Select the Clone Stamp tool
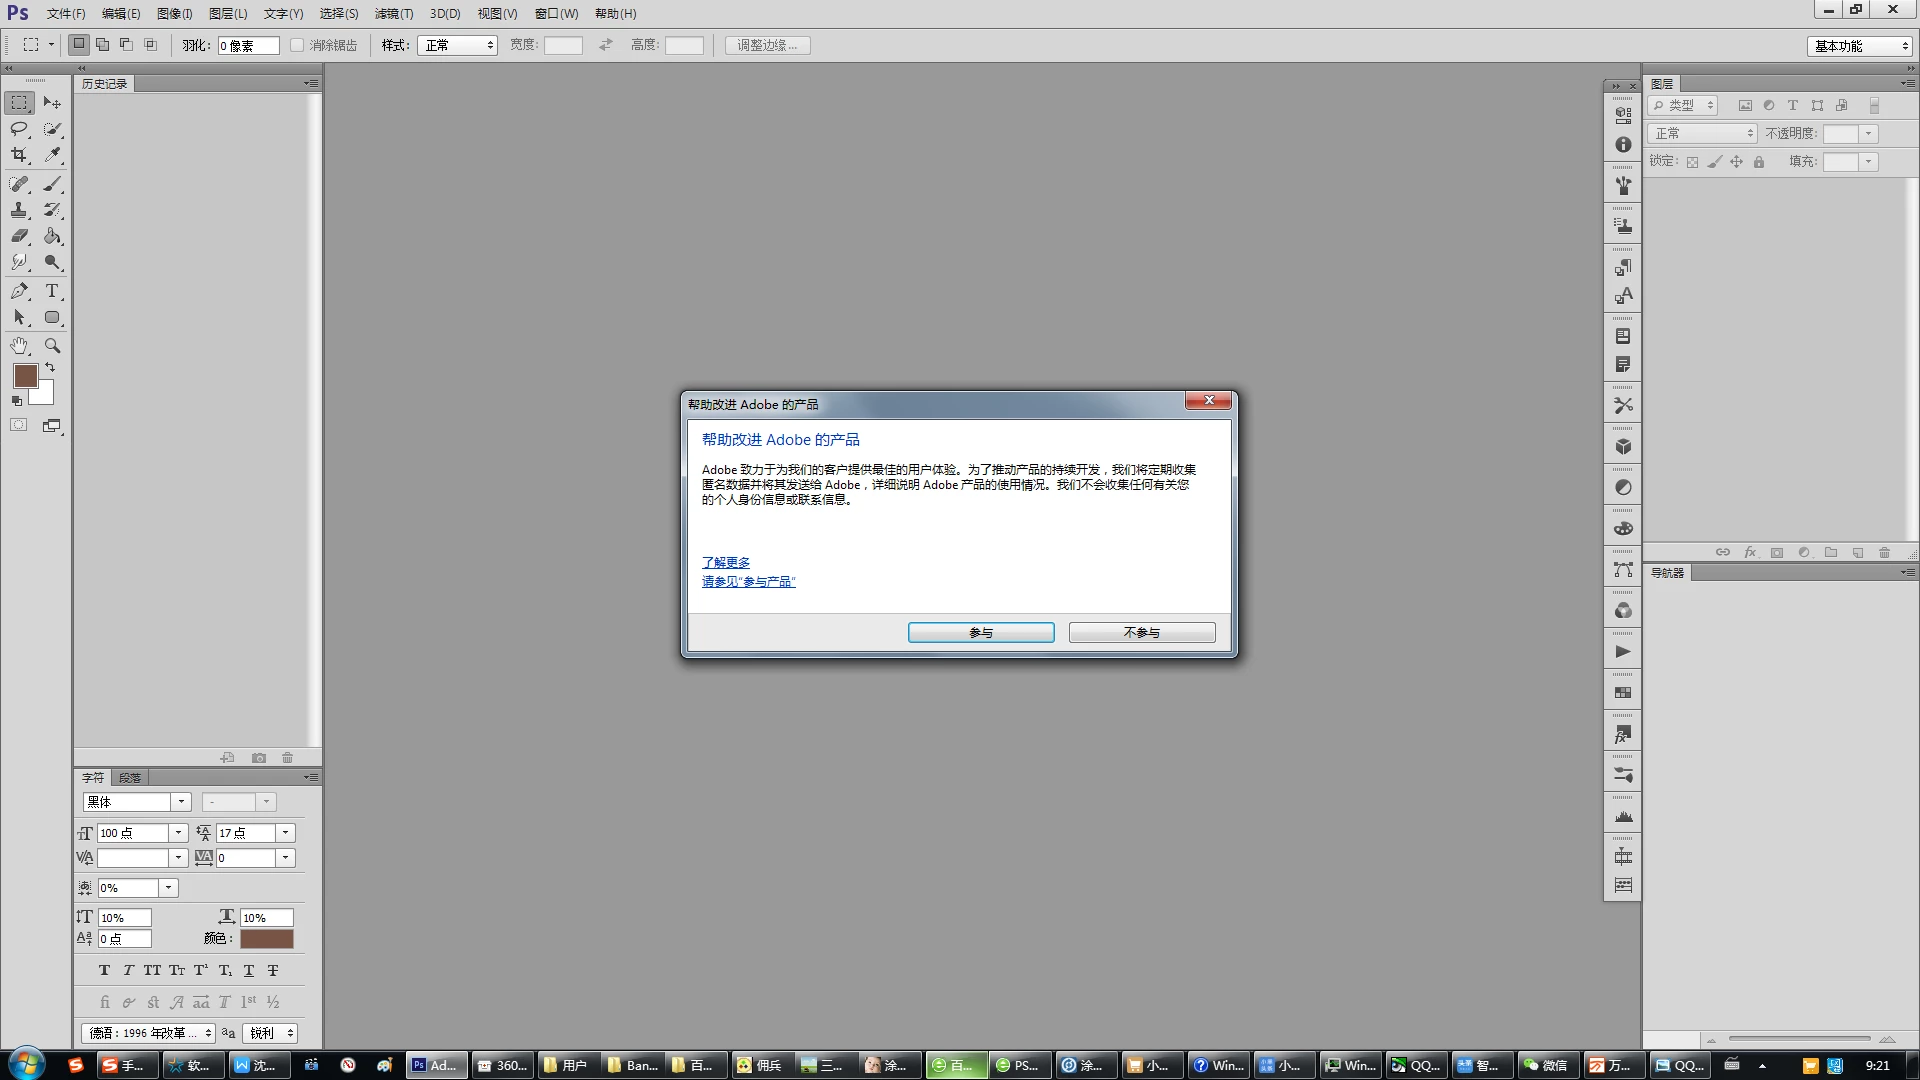 click(20, 210)
